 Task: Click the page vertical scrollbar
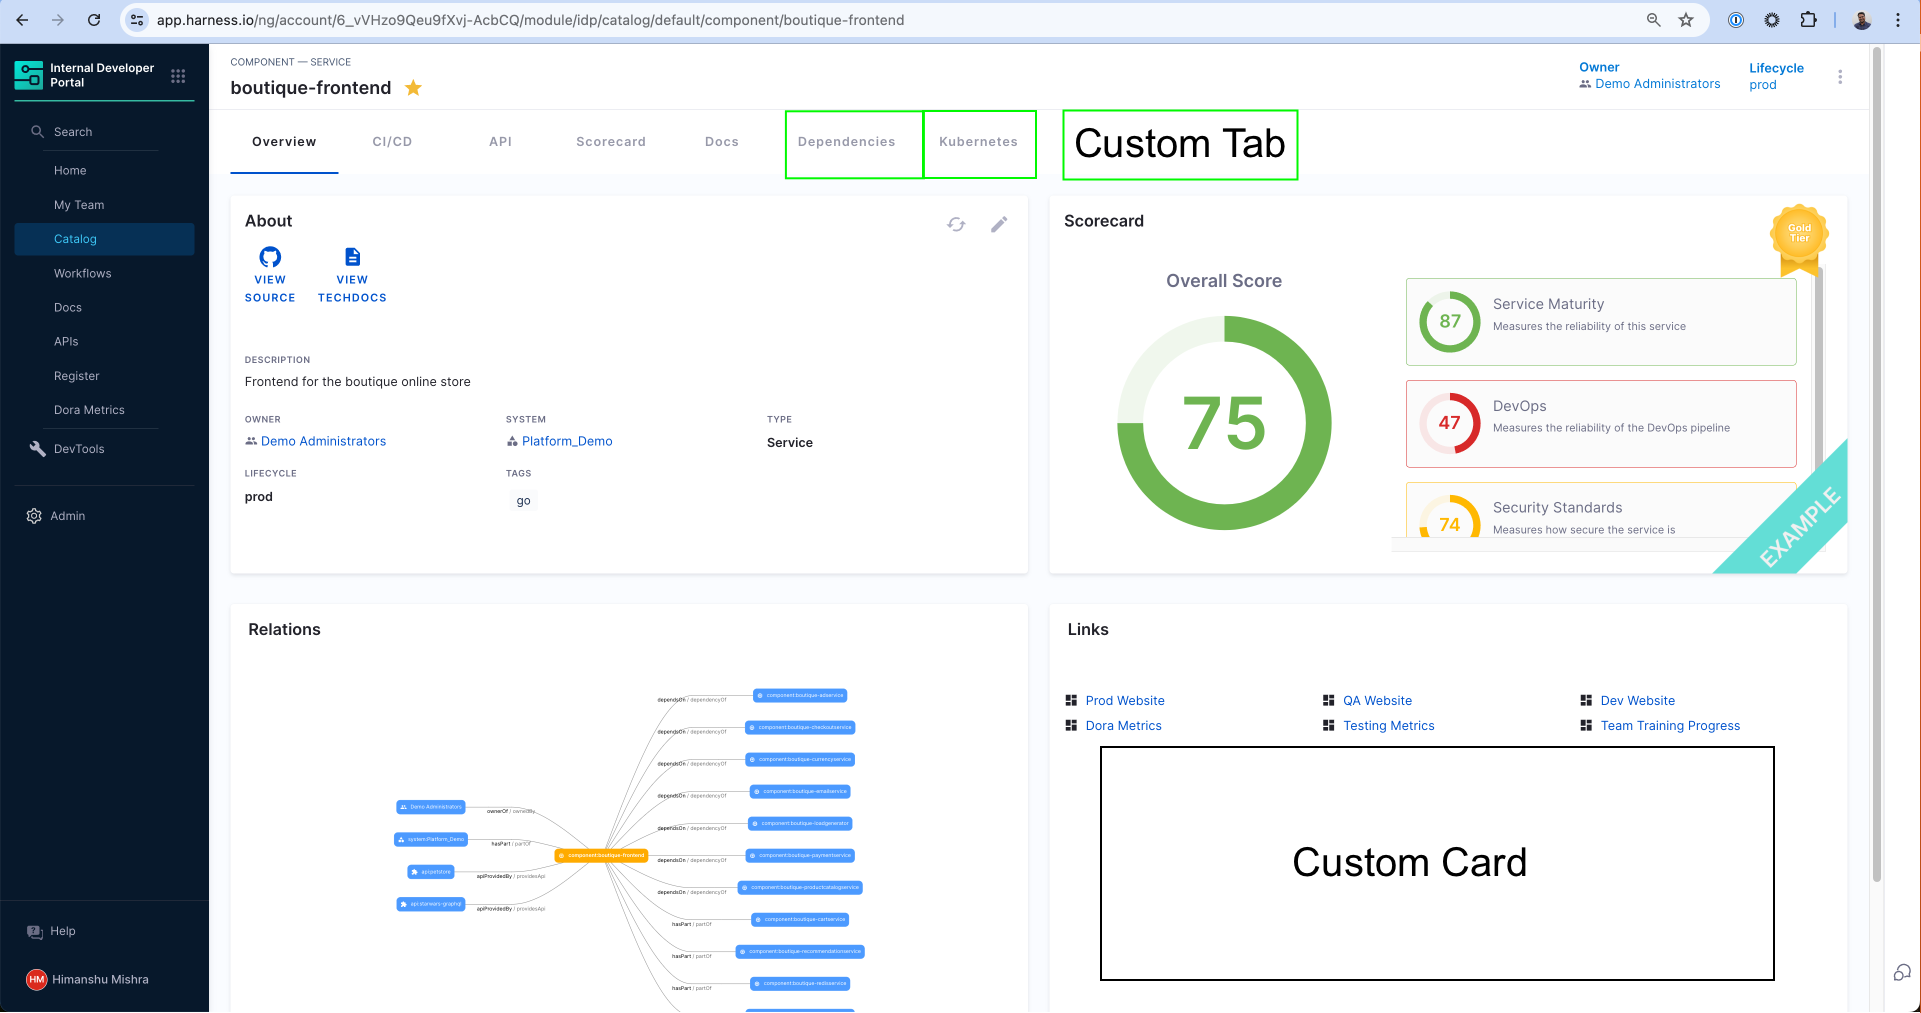[x=1876, y=460]
